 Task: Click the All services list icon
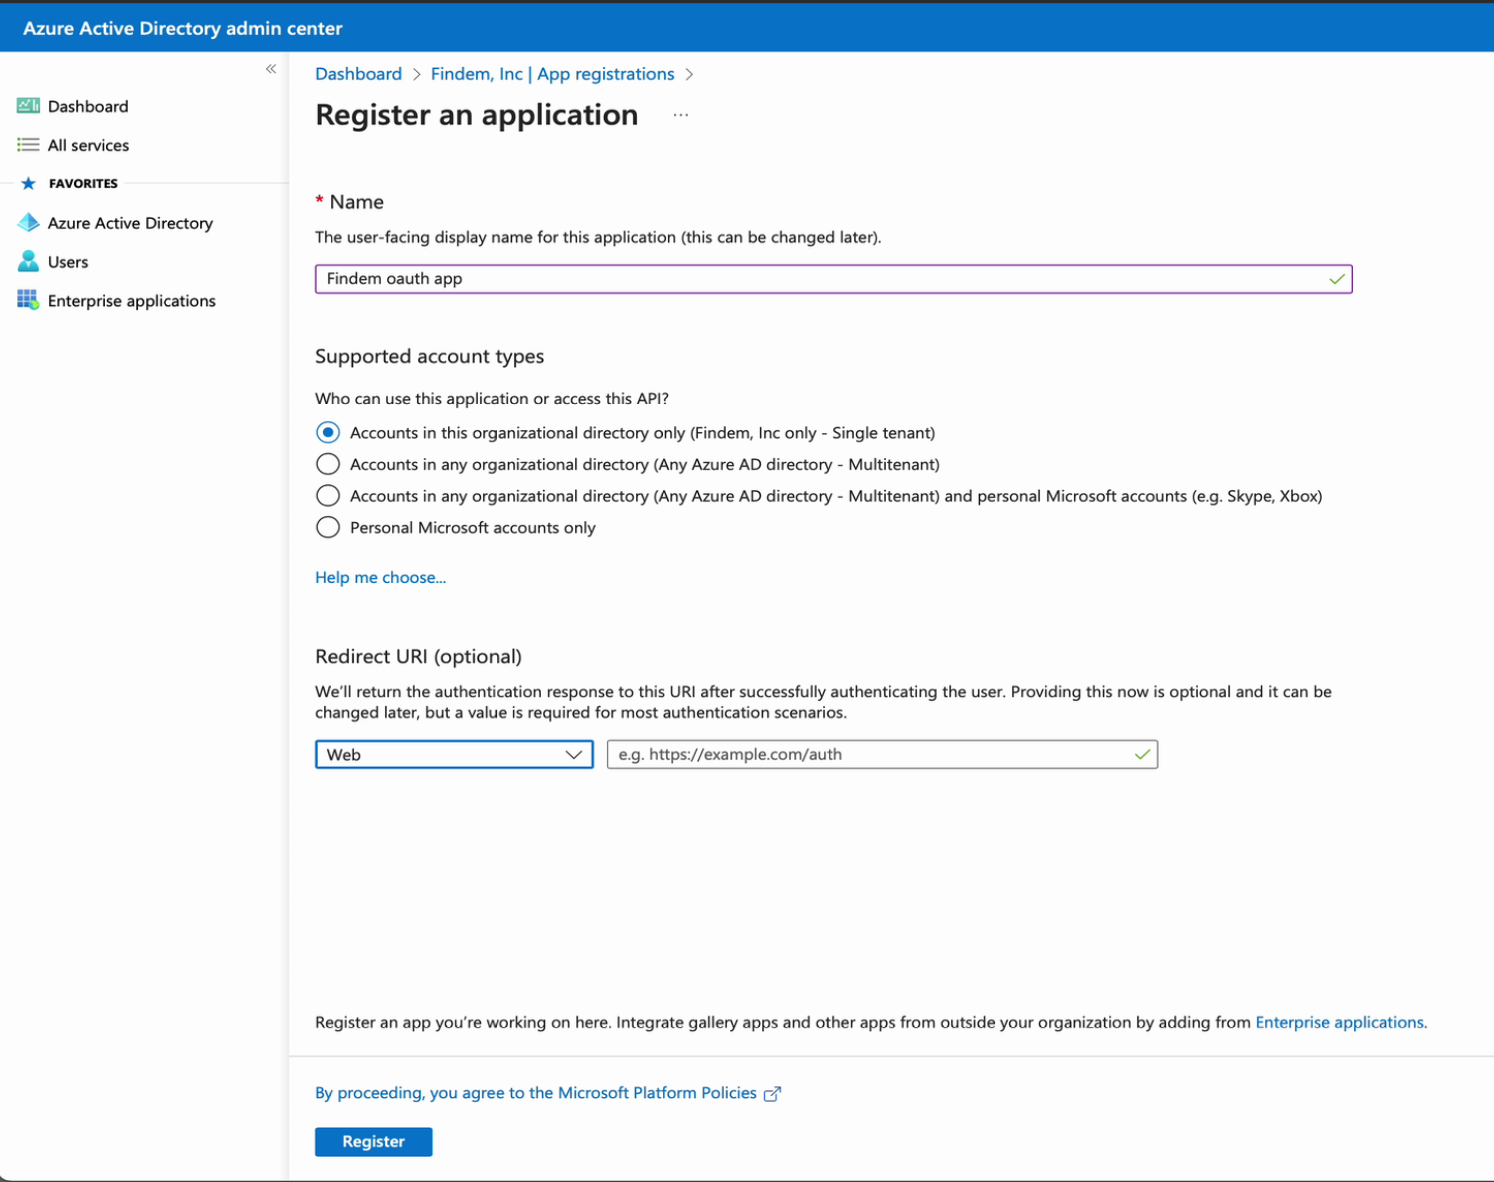coord(28,145)
